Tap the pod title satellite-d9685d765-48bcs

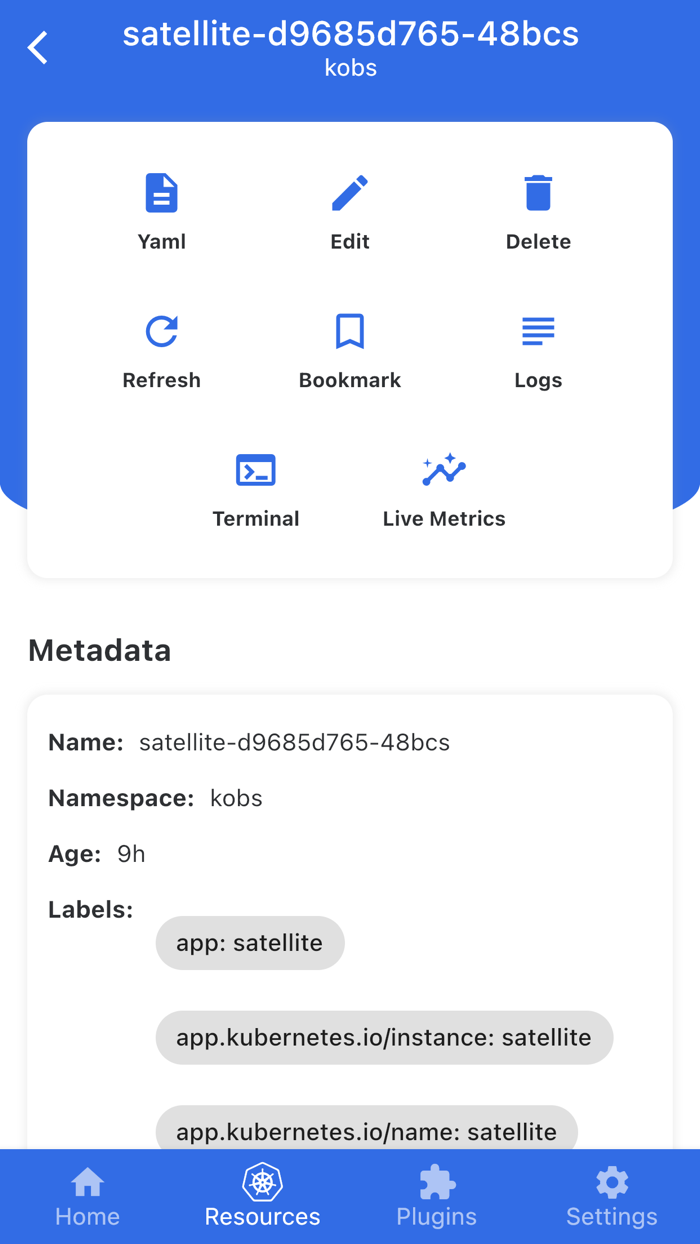click(350, 34)
